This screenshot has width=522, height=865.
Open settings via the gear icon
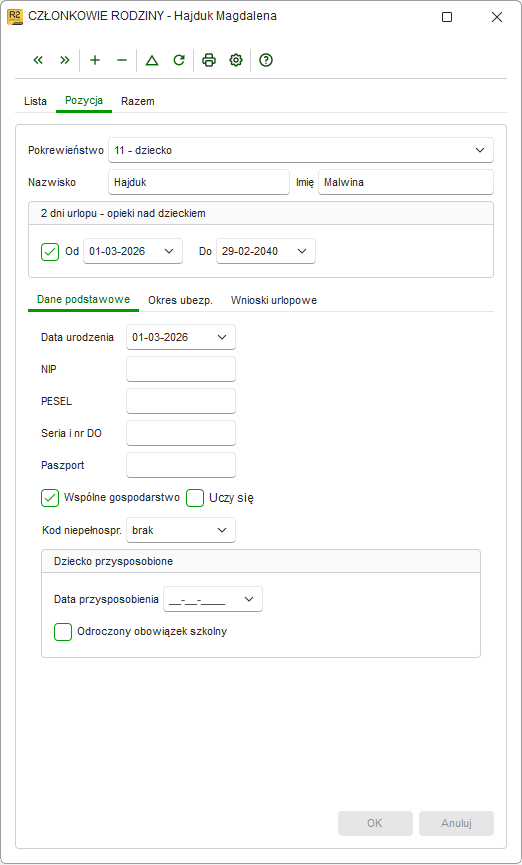(236, 61)
